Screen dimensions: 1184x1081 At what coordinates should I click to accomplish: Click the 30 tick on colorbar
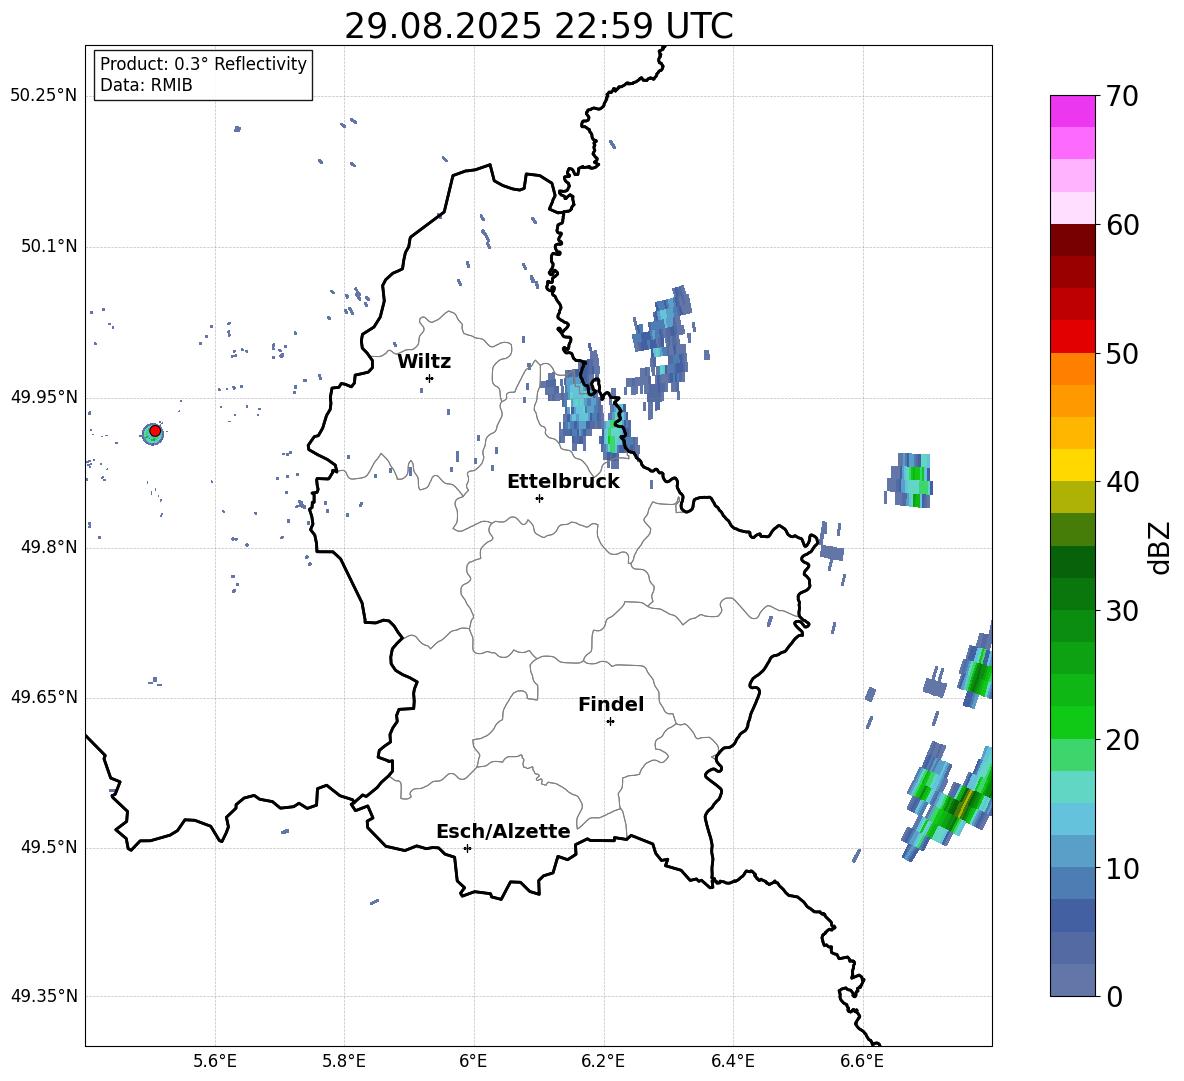point(1122,611)
